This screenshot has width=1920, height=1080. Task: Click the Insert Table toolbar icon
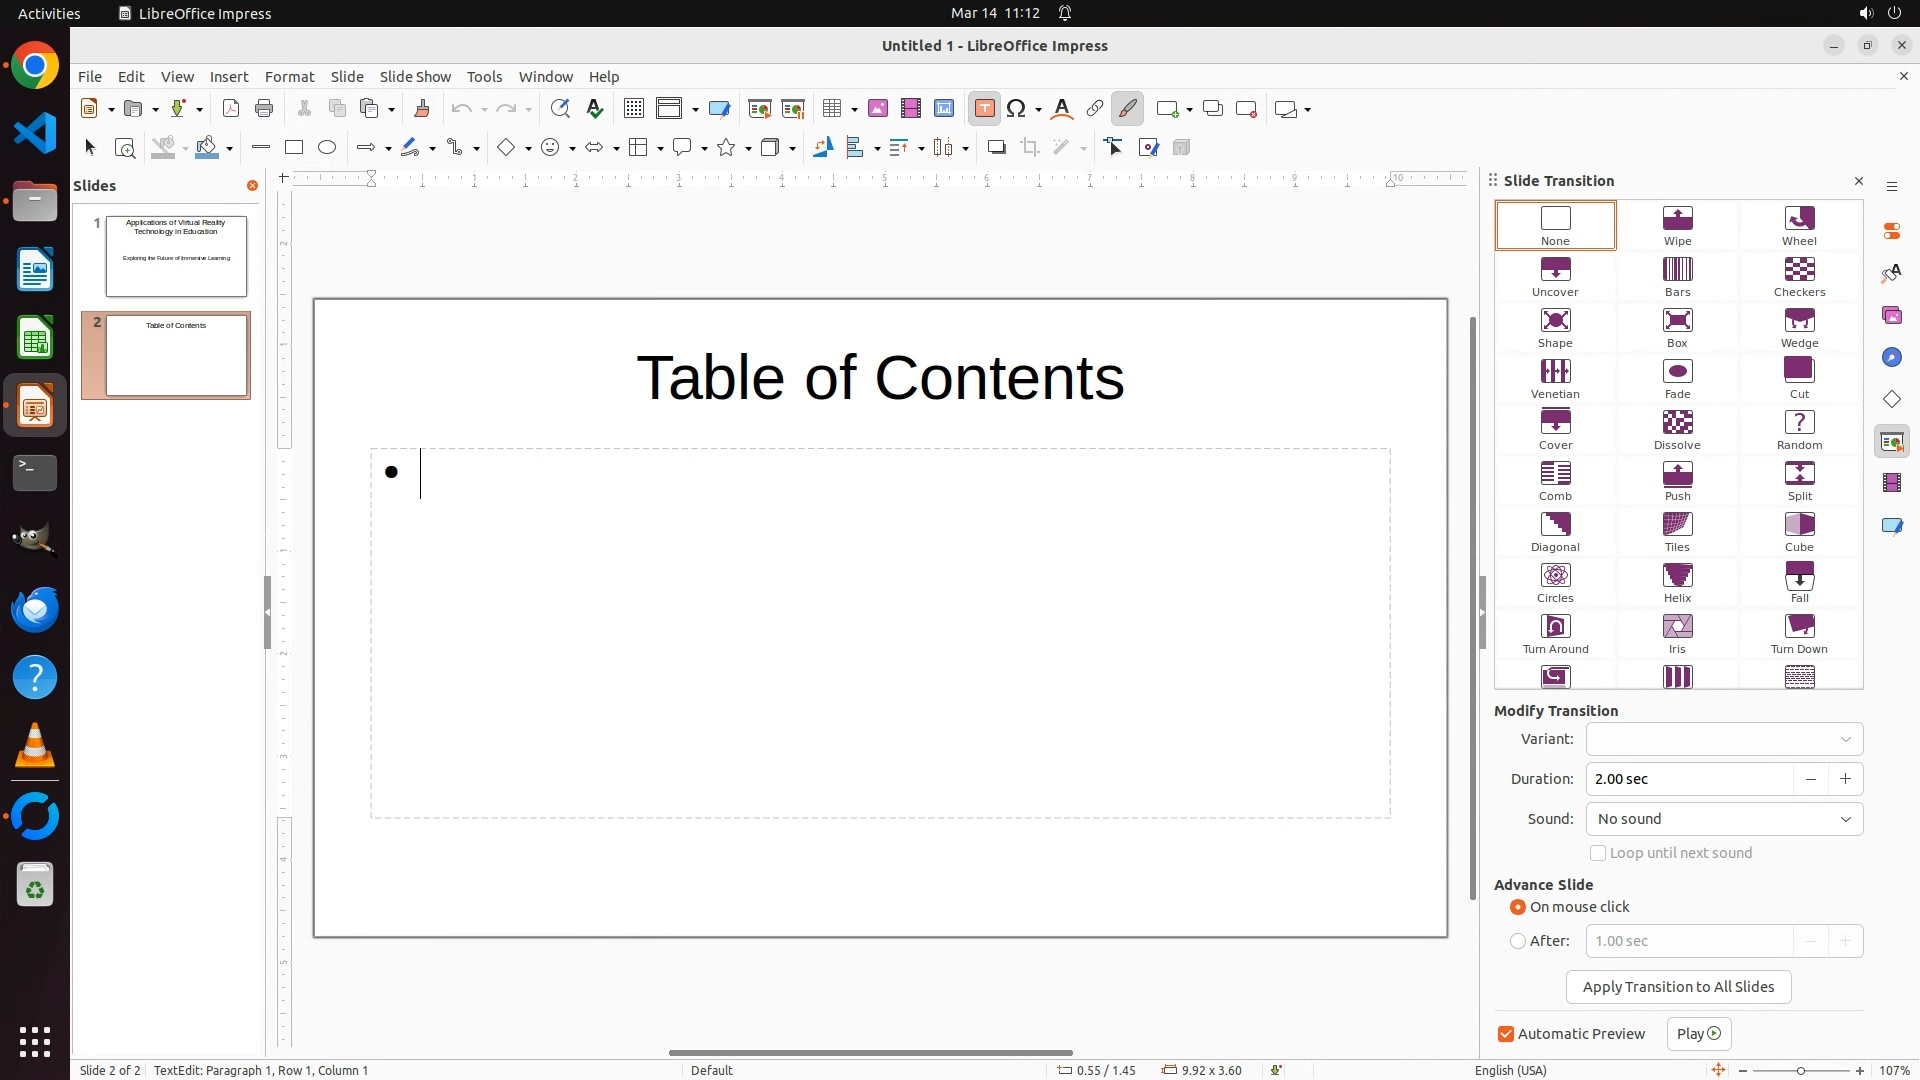tap(831, 109)
